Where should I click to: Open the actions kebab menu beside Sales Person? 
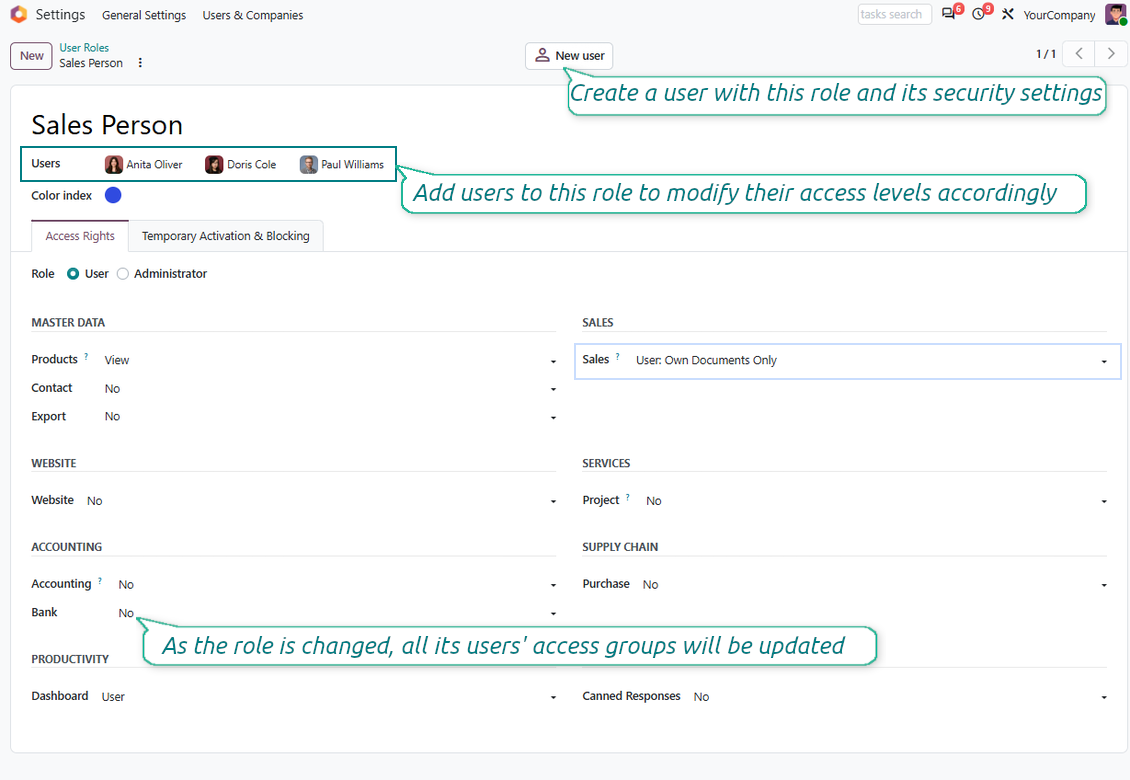[x=140, y=63]
